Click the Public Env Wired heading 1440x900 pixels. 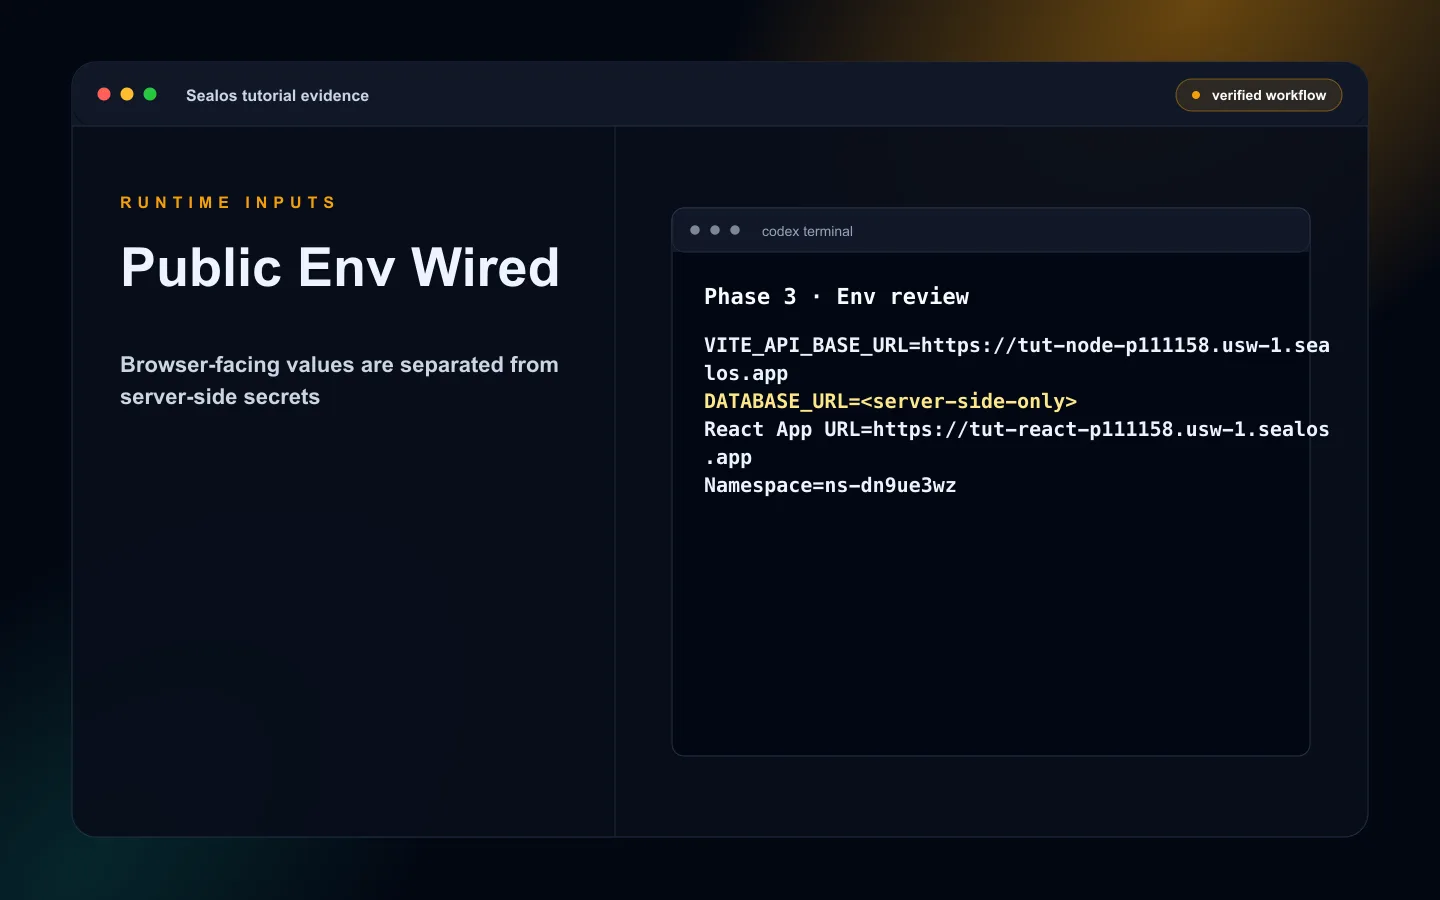point(340,268)
